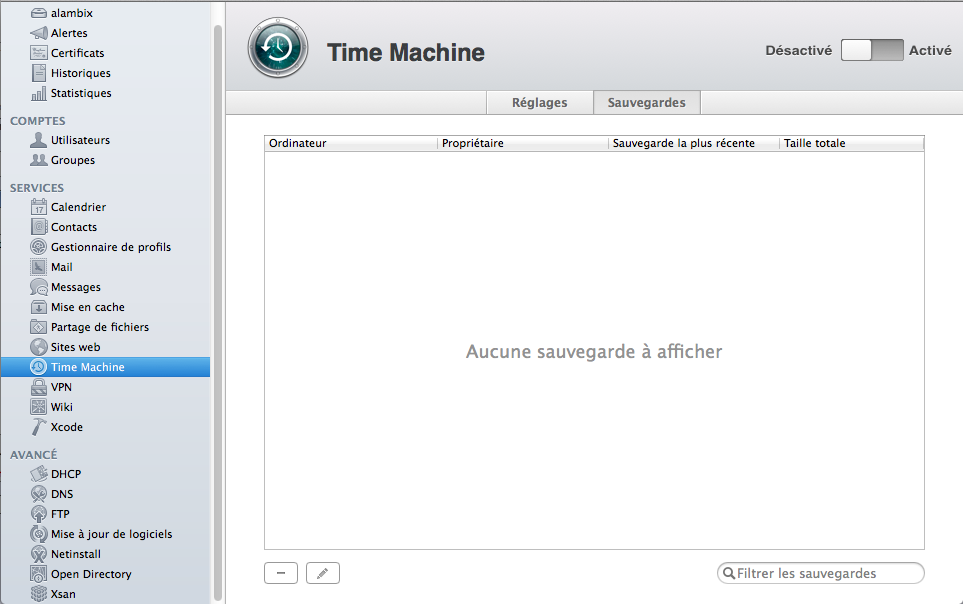Screen dimensions: 963x604
Task: Click the Time Machine icon in sidebar
Action: (x=39, y=367)
